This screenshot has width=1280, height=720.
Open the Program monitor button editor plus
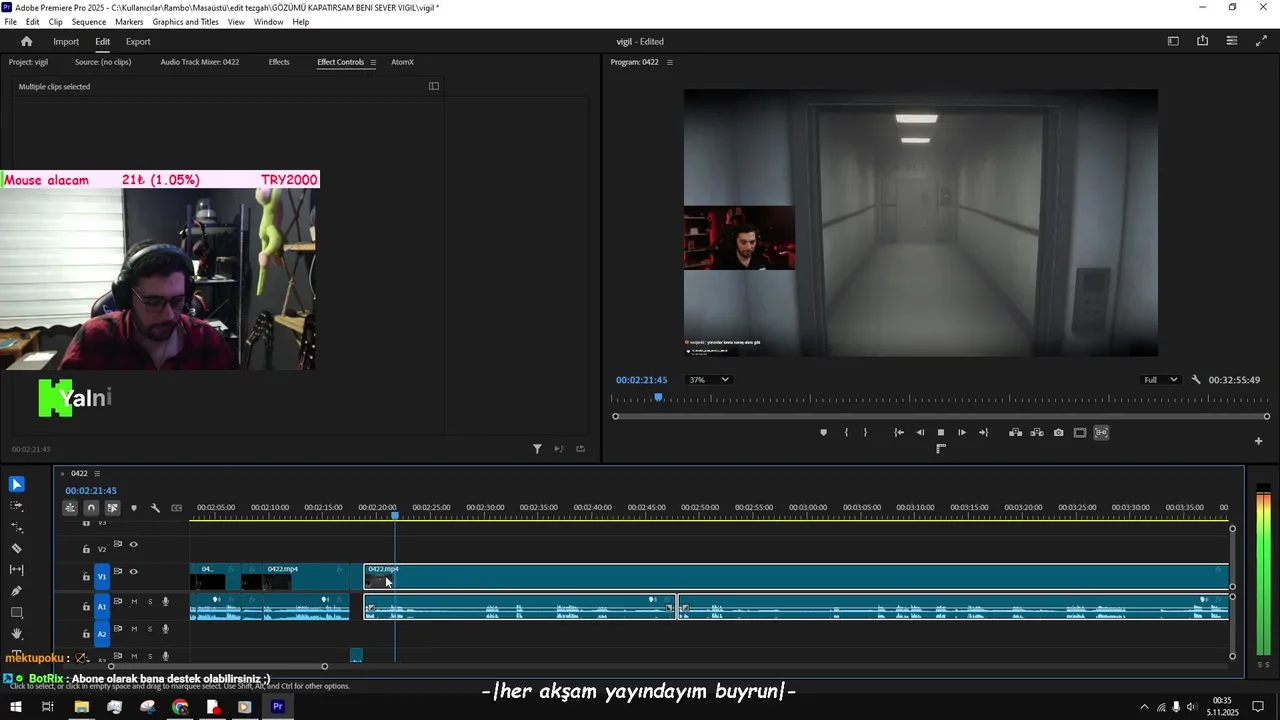click(x=1259, y=441)
